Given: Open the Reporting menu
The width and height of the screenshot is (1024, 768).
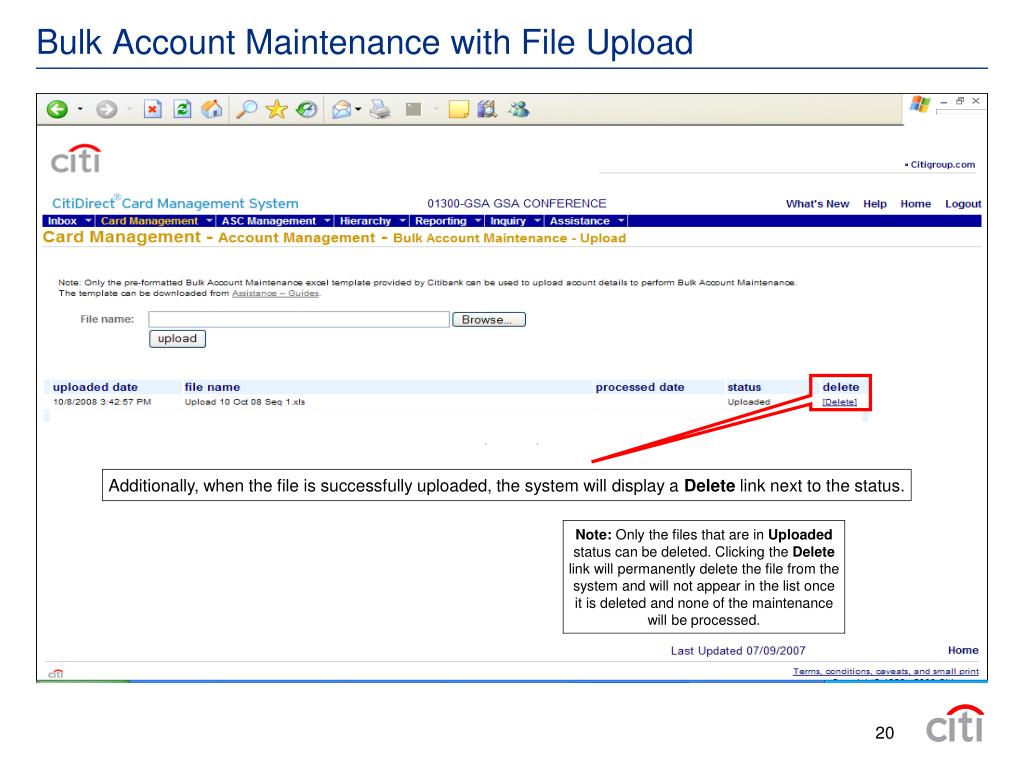Looking at the screenshot, I should 441,221.
